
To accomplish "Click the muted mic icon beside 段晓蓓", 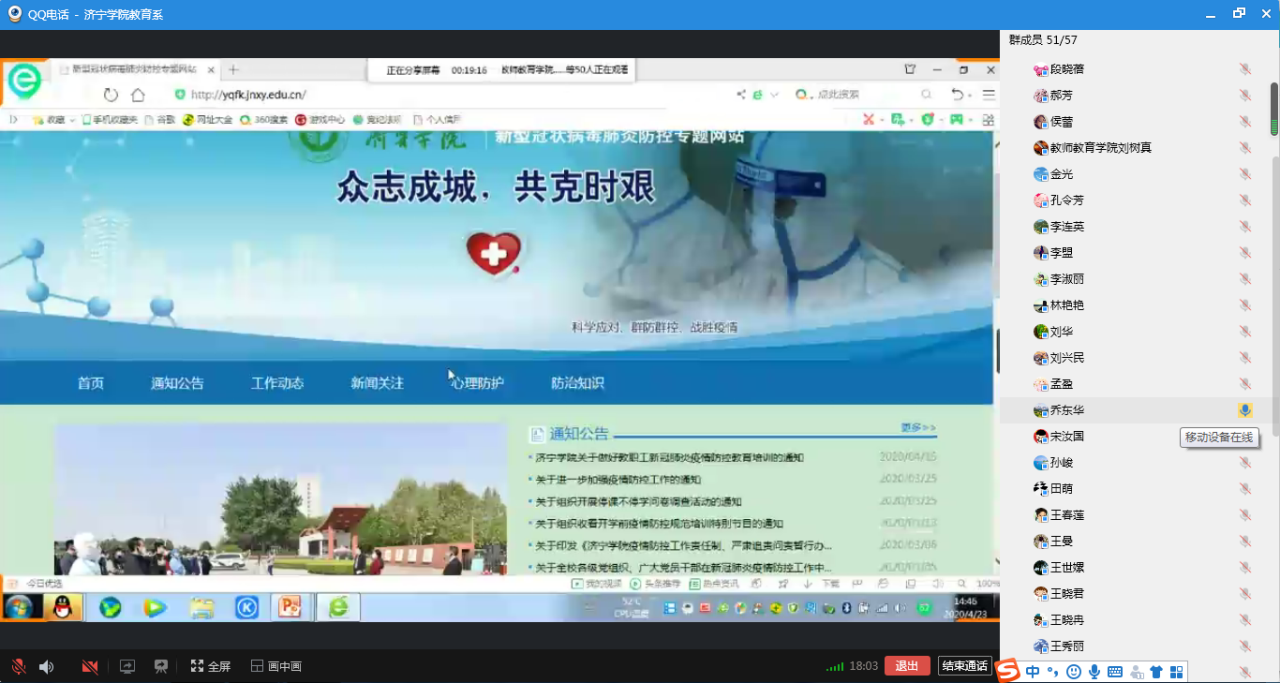I will pos(1245,69).
